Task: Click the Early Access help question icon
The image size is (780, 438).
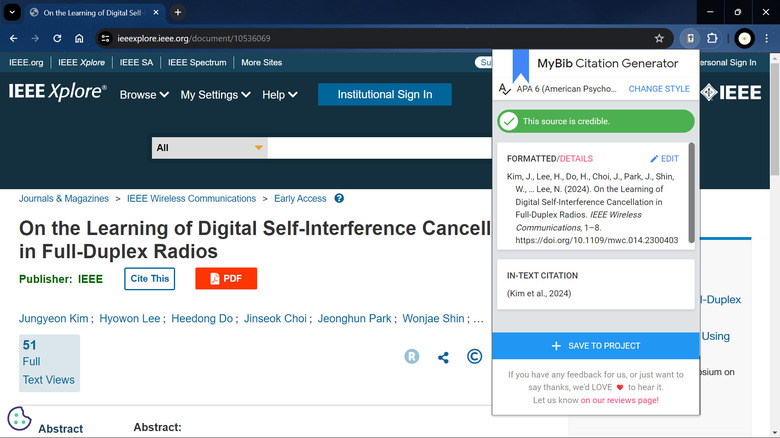Action: coord(339,199)
